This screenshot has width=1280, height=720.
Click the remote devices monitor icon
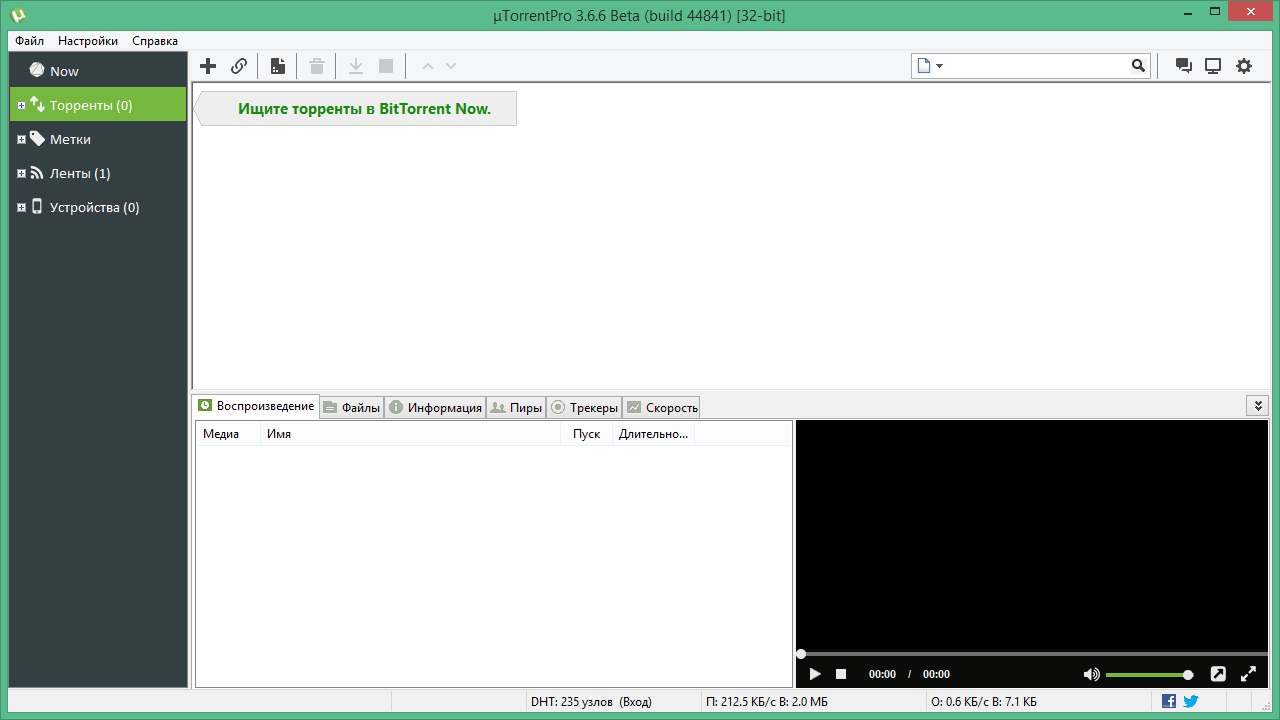1213,65
